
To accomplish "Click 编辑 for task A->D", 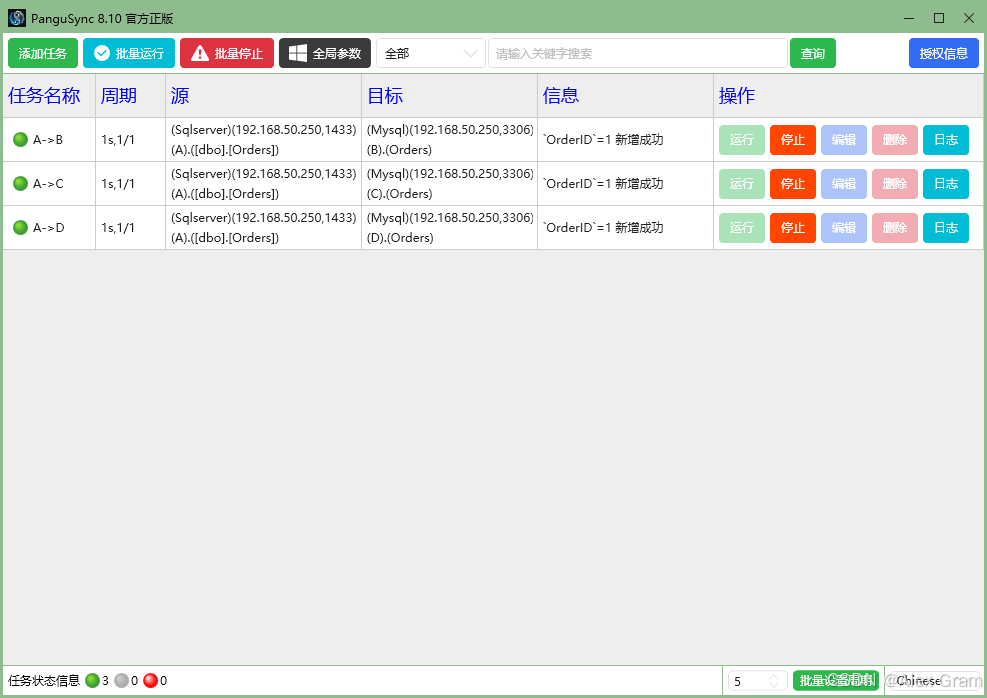I will pyautogui.click(x=844, y=228).
